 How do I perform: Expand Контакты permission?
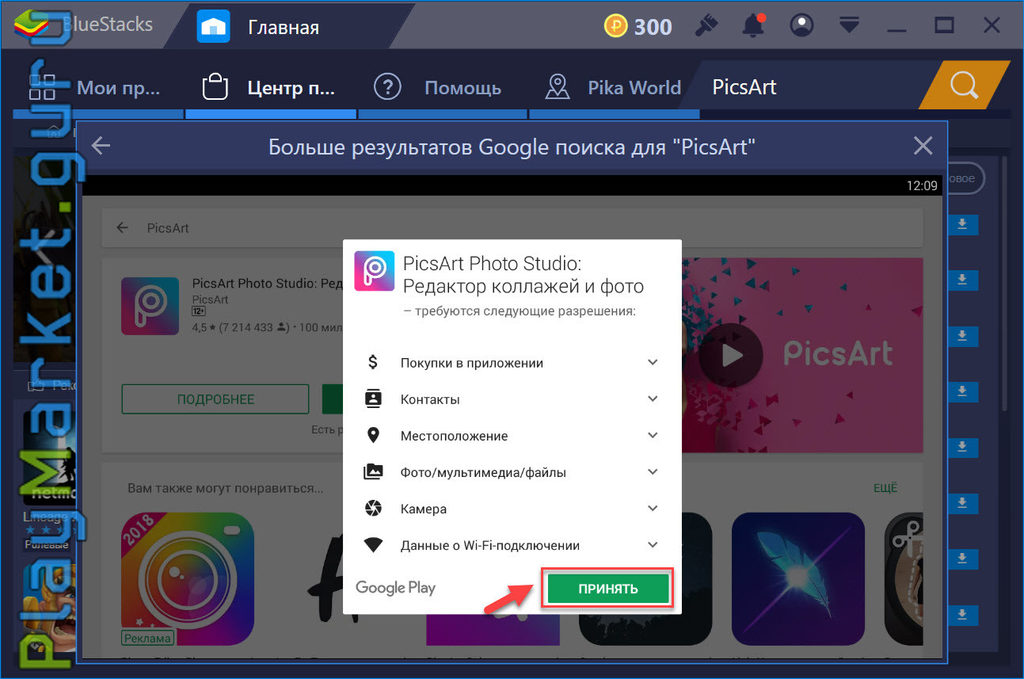[x=652, y=399]
